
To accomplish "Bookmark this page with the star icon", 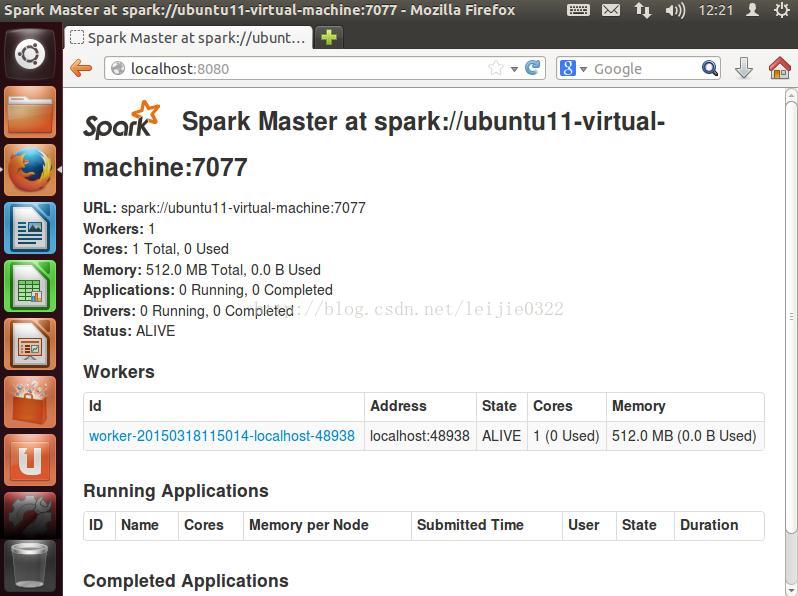I will point(496,68).
